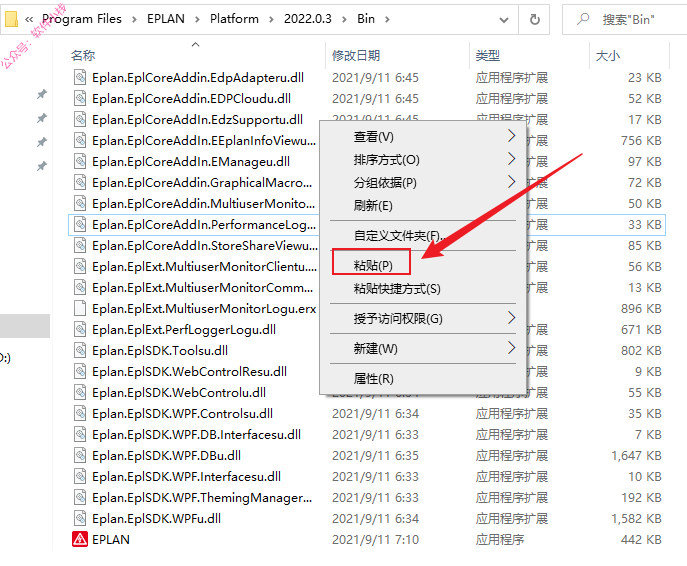This screenshot has height=566, width=687.
Task: Expand the chevron after Program Files
Action: [x=134, y=19]
